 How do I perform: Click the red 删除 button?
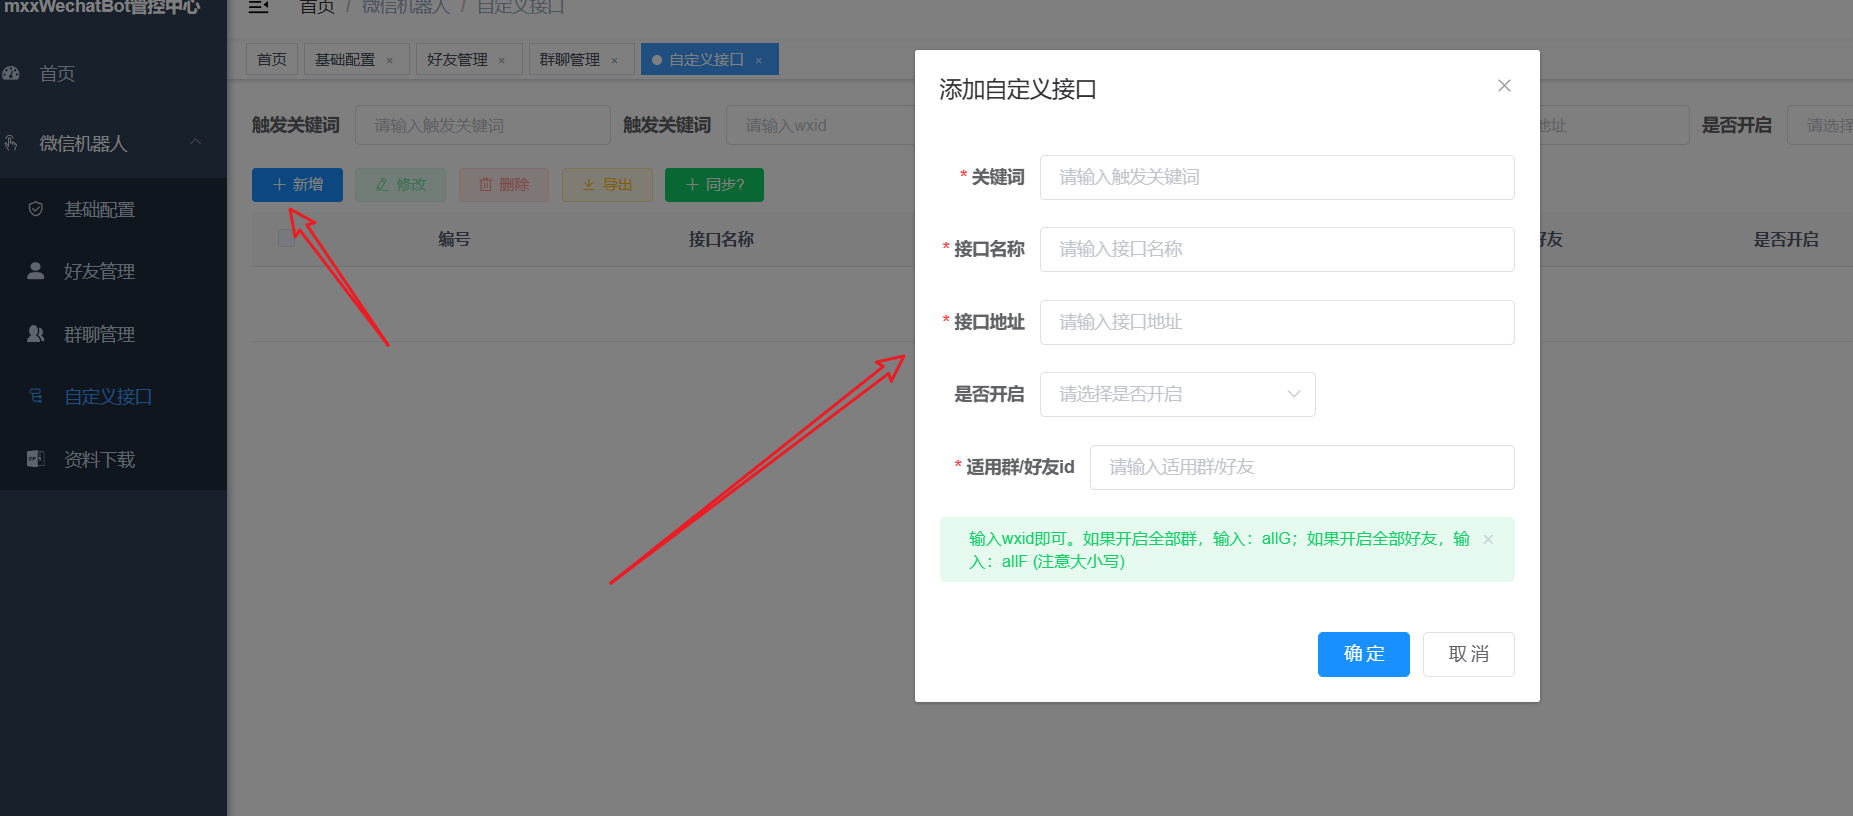coord(504,185)
